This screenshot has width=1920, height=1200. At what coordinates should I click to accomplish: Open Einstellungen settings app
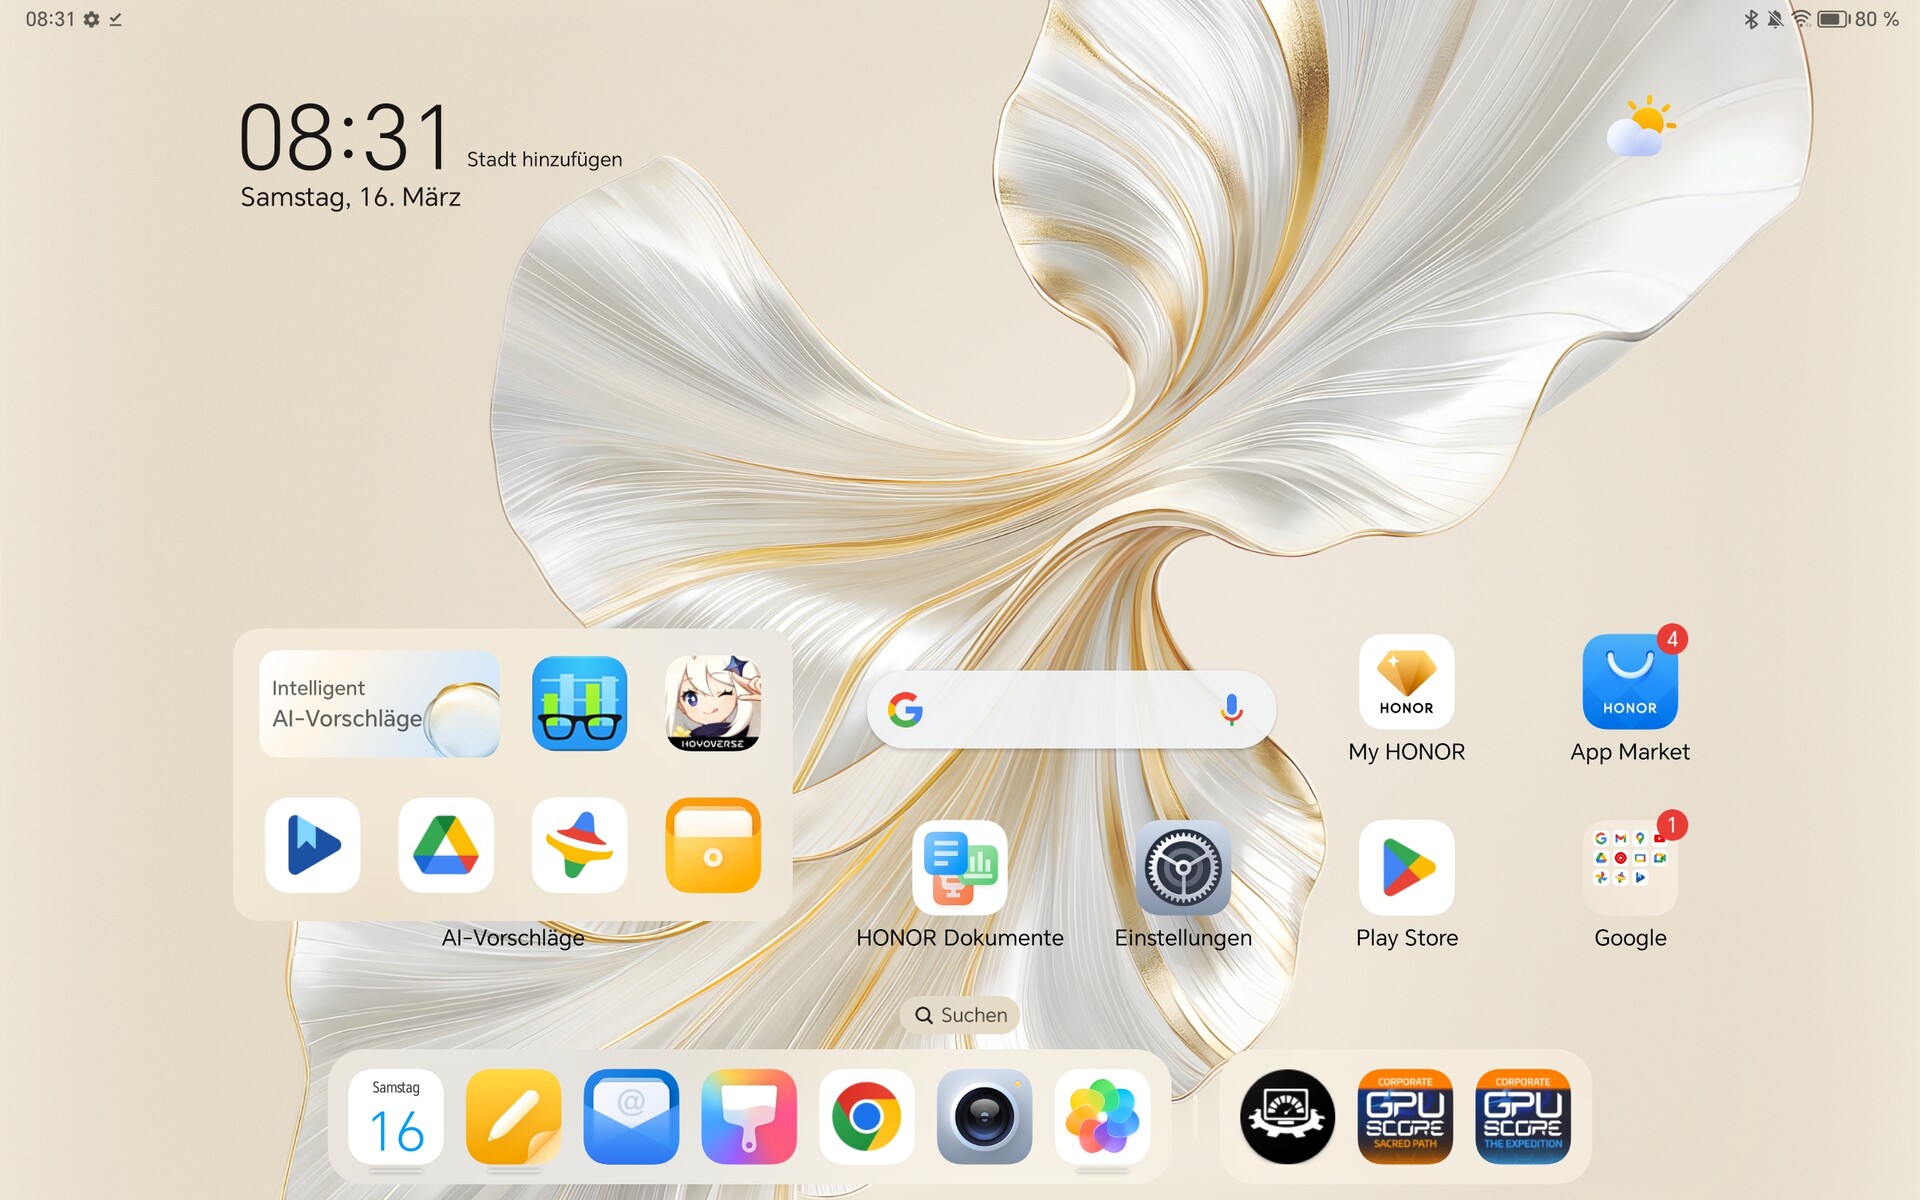[x=1183, y=867]
